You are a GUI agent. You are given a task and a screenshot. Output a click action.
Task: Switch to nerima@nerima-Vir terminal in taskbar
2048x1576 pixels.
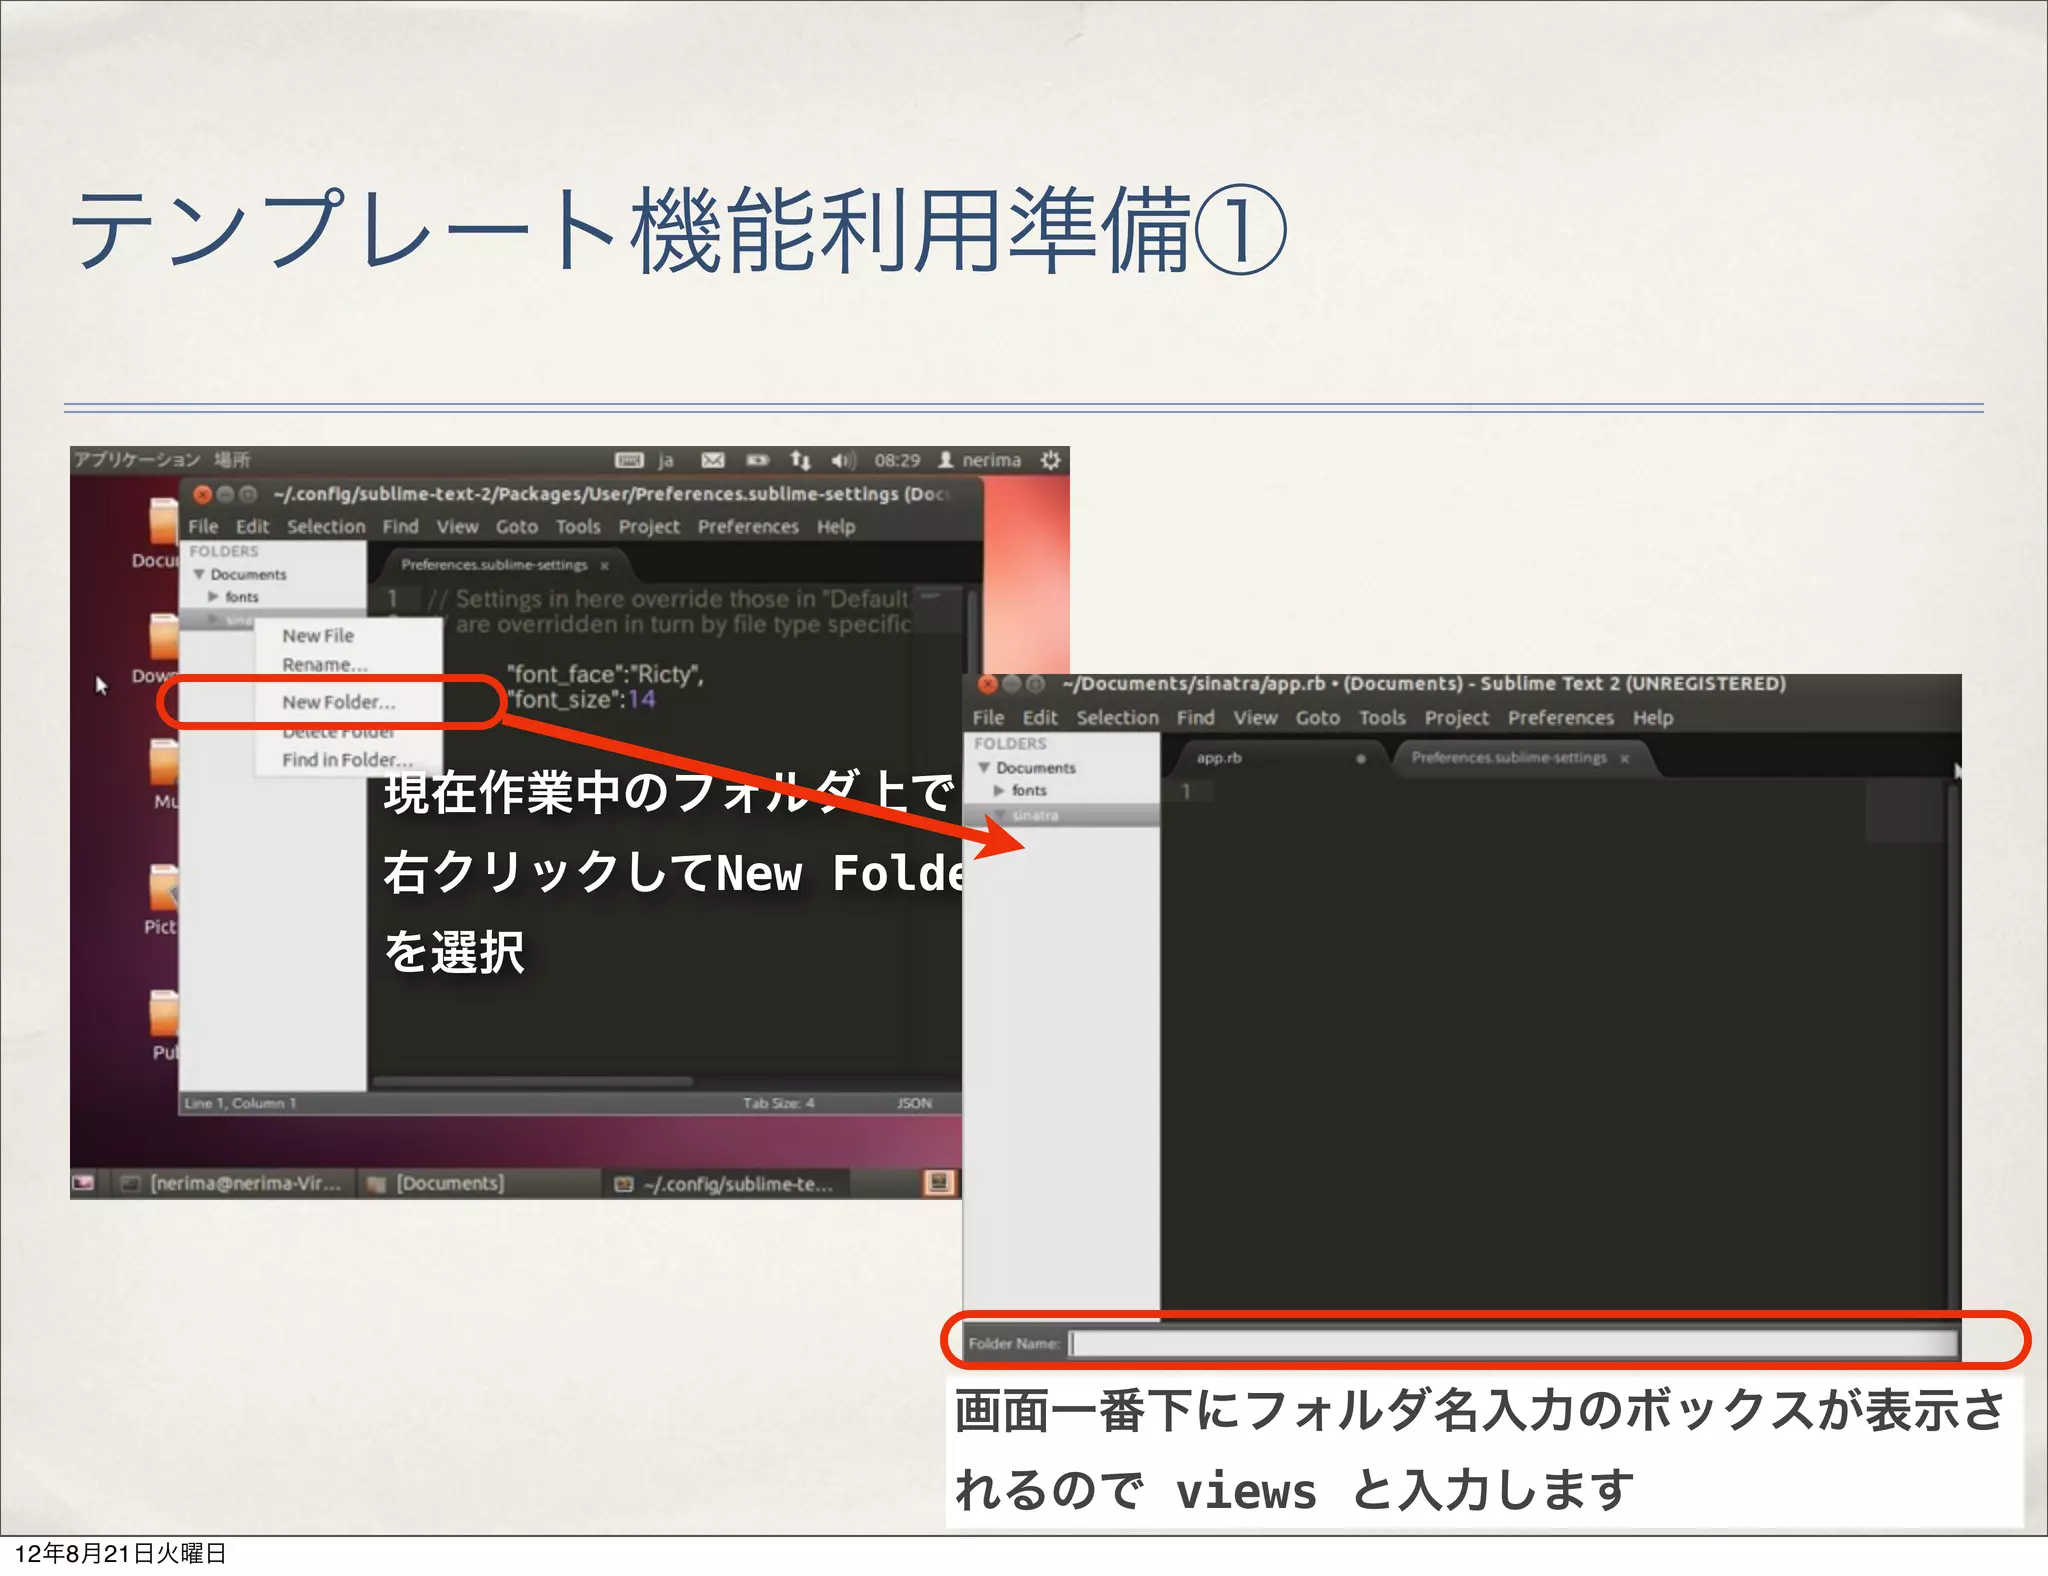232,1183
